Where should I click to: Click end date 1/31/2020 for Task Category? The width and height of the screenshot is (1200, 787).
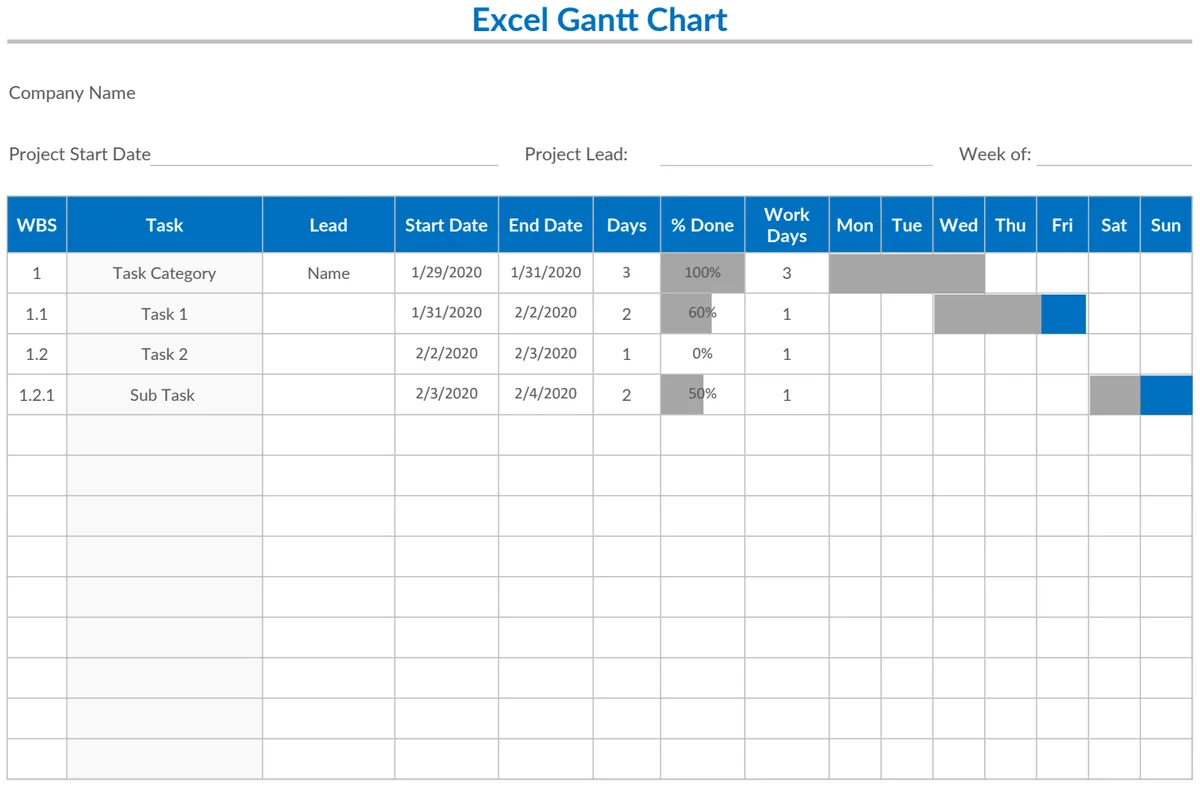(x=545, y=272)
